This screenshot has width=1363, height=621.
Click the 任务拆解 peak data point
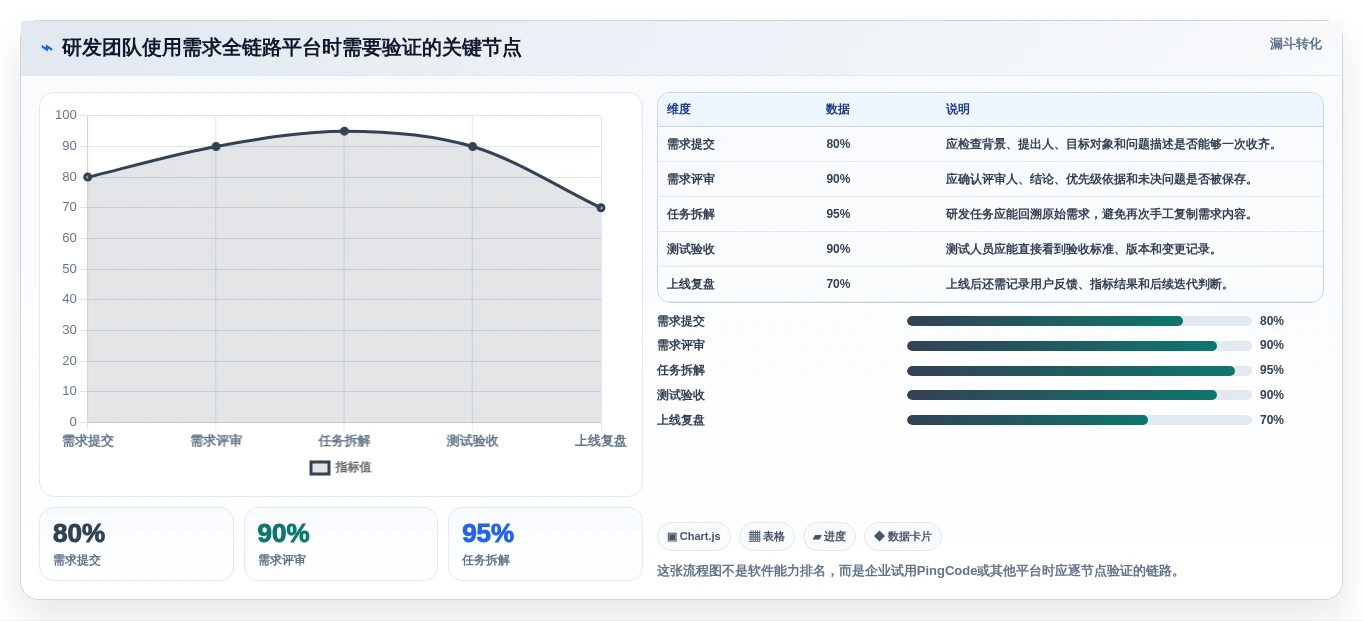[x=344, y=131]
